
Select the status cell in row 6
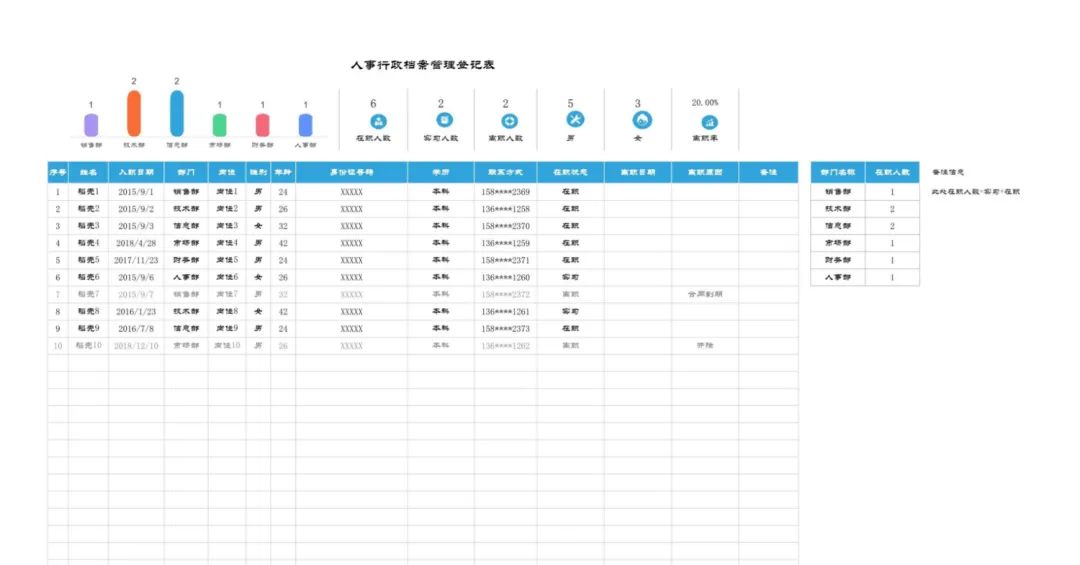570,278
